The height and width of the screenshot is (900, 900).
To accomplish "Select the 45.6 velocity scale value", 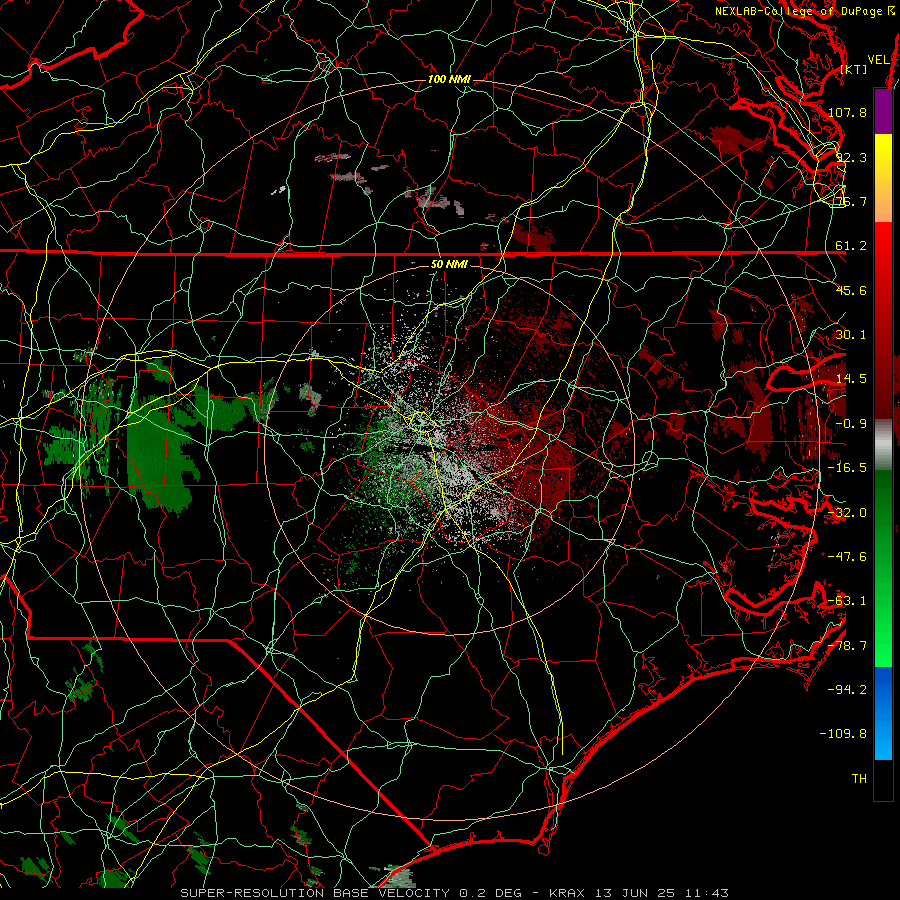I will (851, 290).
